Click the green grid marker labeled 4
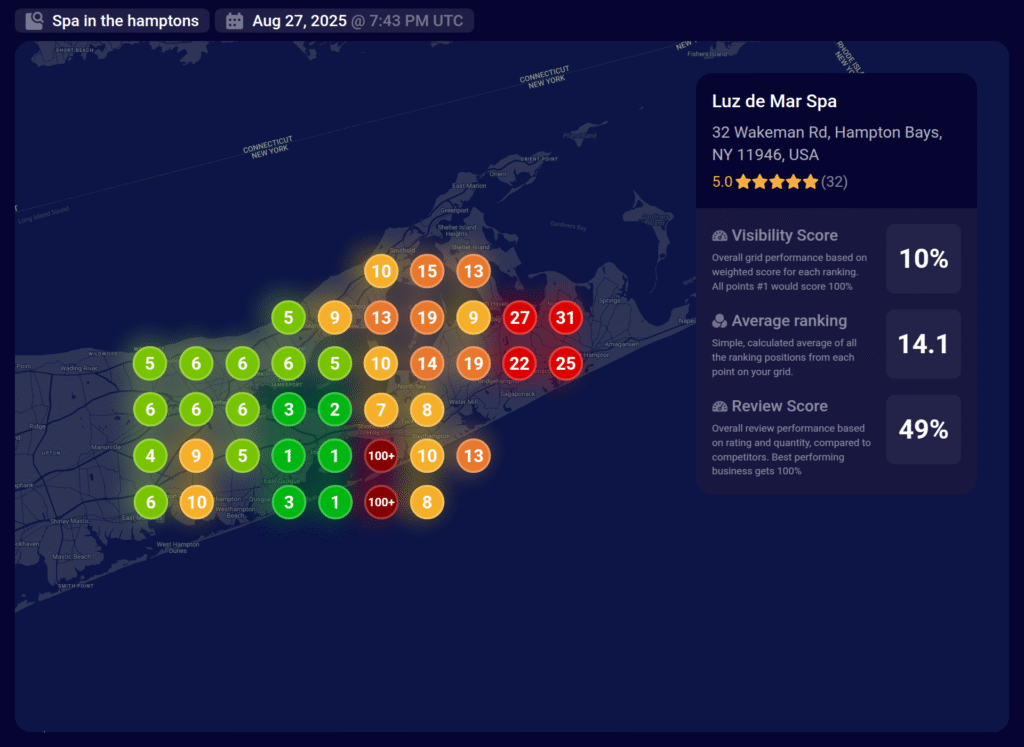1024x747 pixels. pyautogui.click(x=151, y=456)
